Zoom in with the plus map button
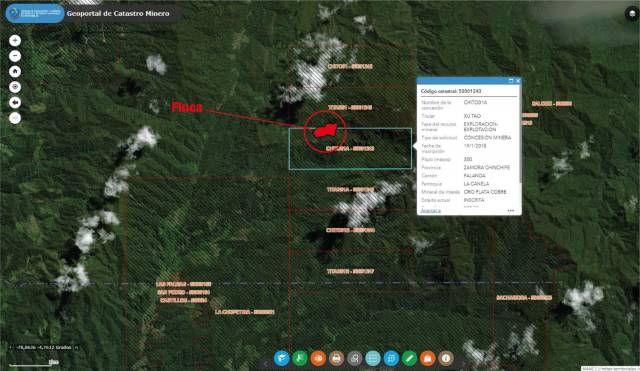Viewport: 640px width, 371px height. (15, 40)
